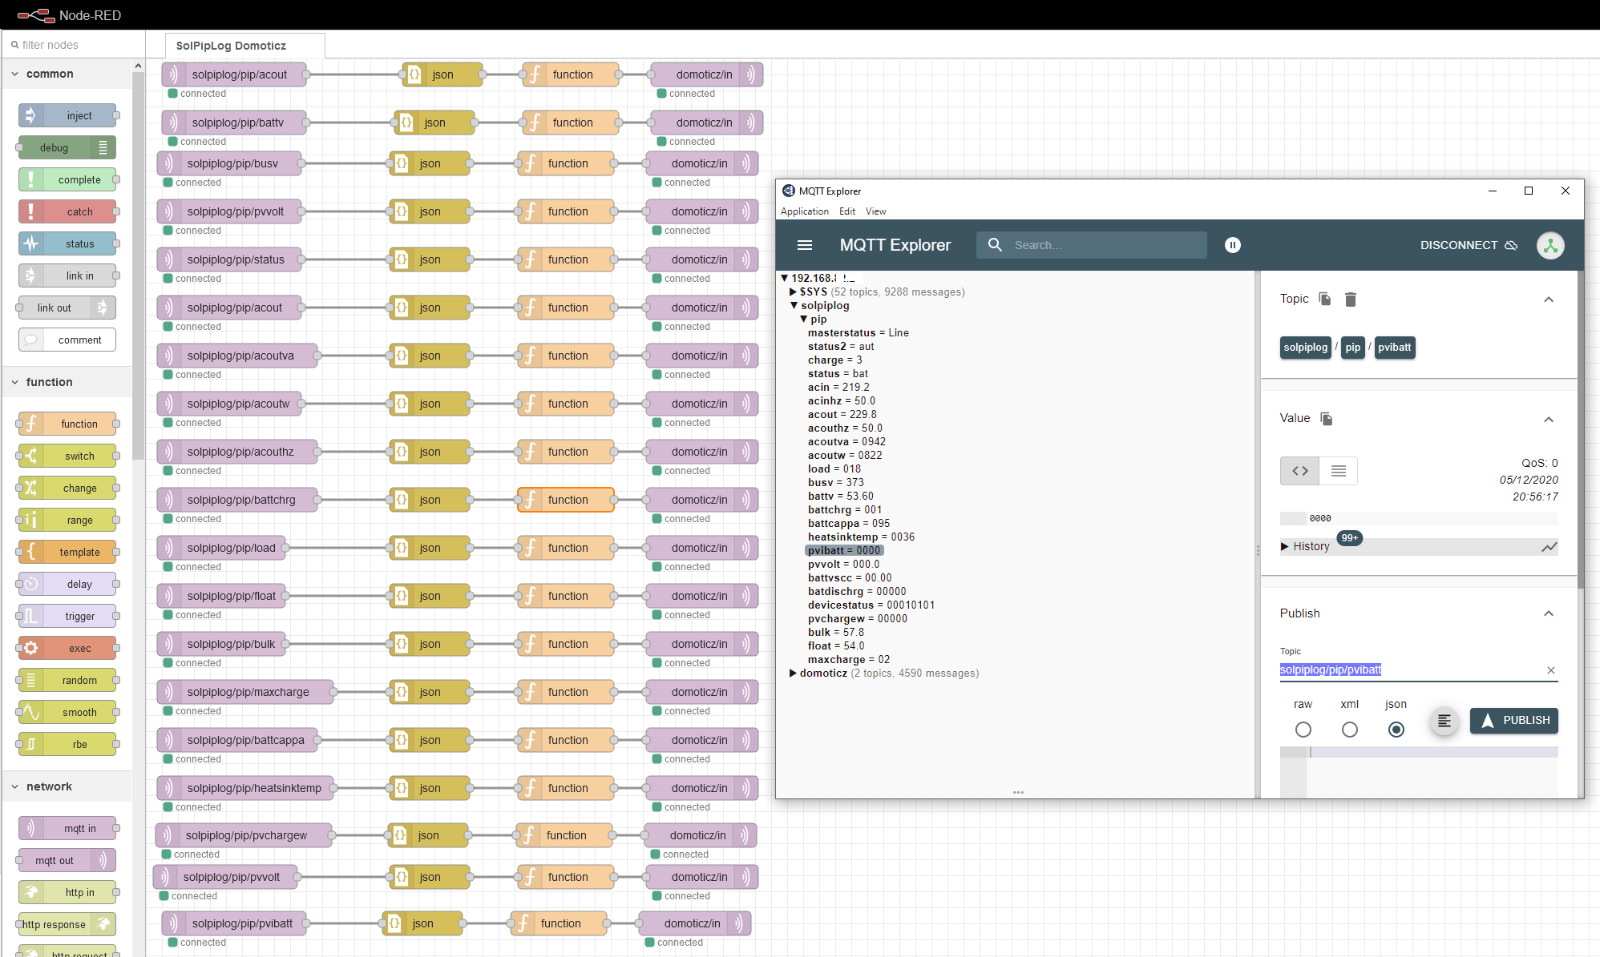This screenshot has height=957, width=1600.
Task: Select the json payload format radio
Action: point(1396,729)
